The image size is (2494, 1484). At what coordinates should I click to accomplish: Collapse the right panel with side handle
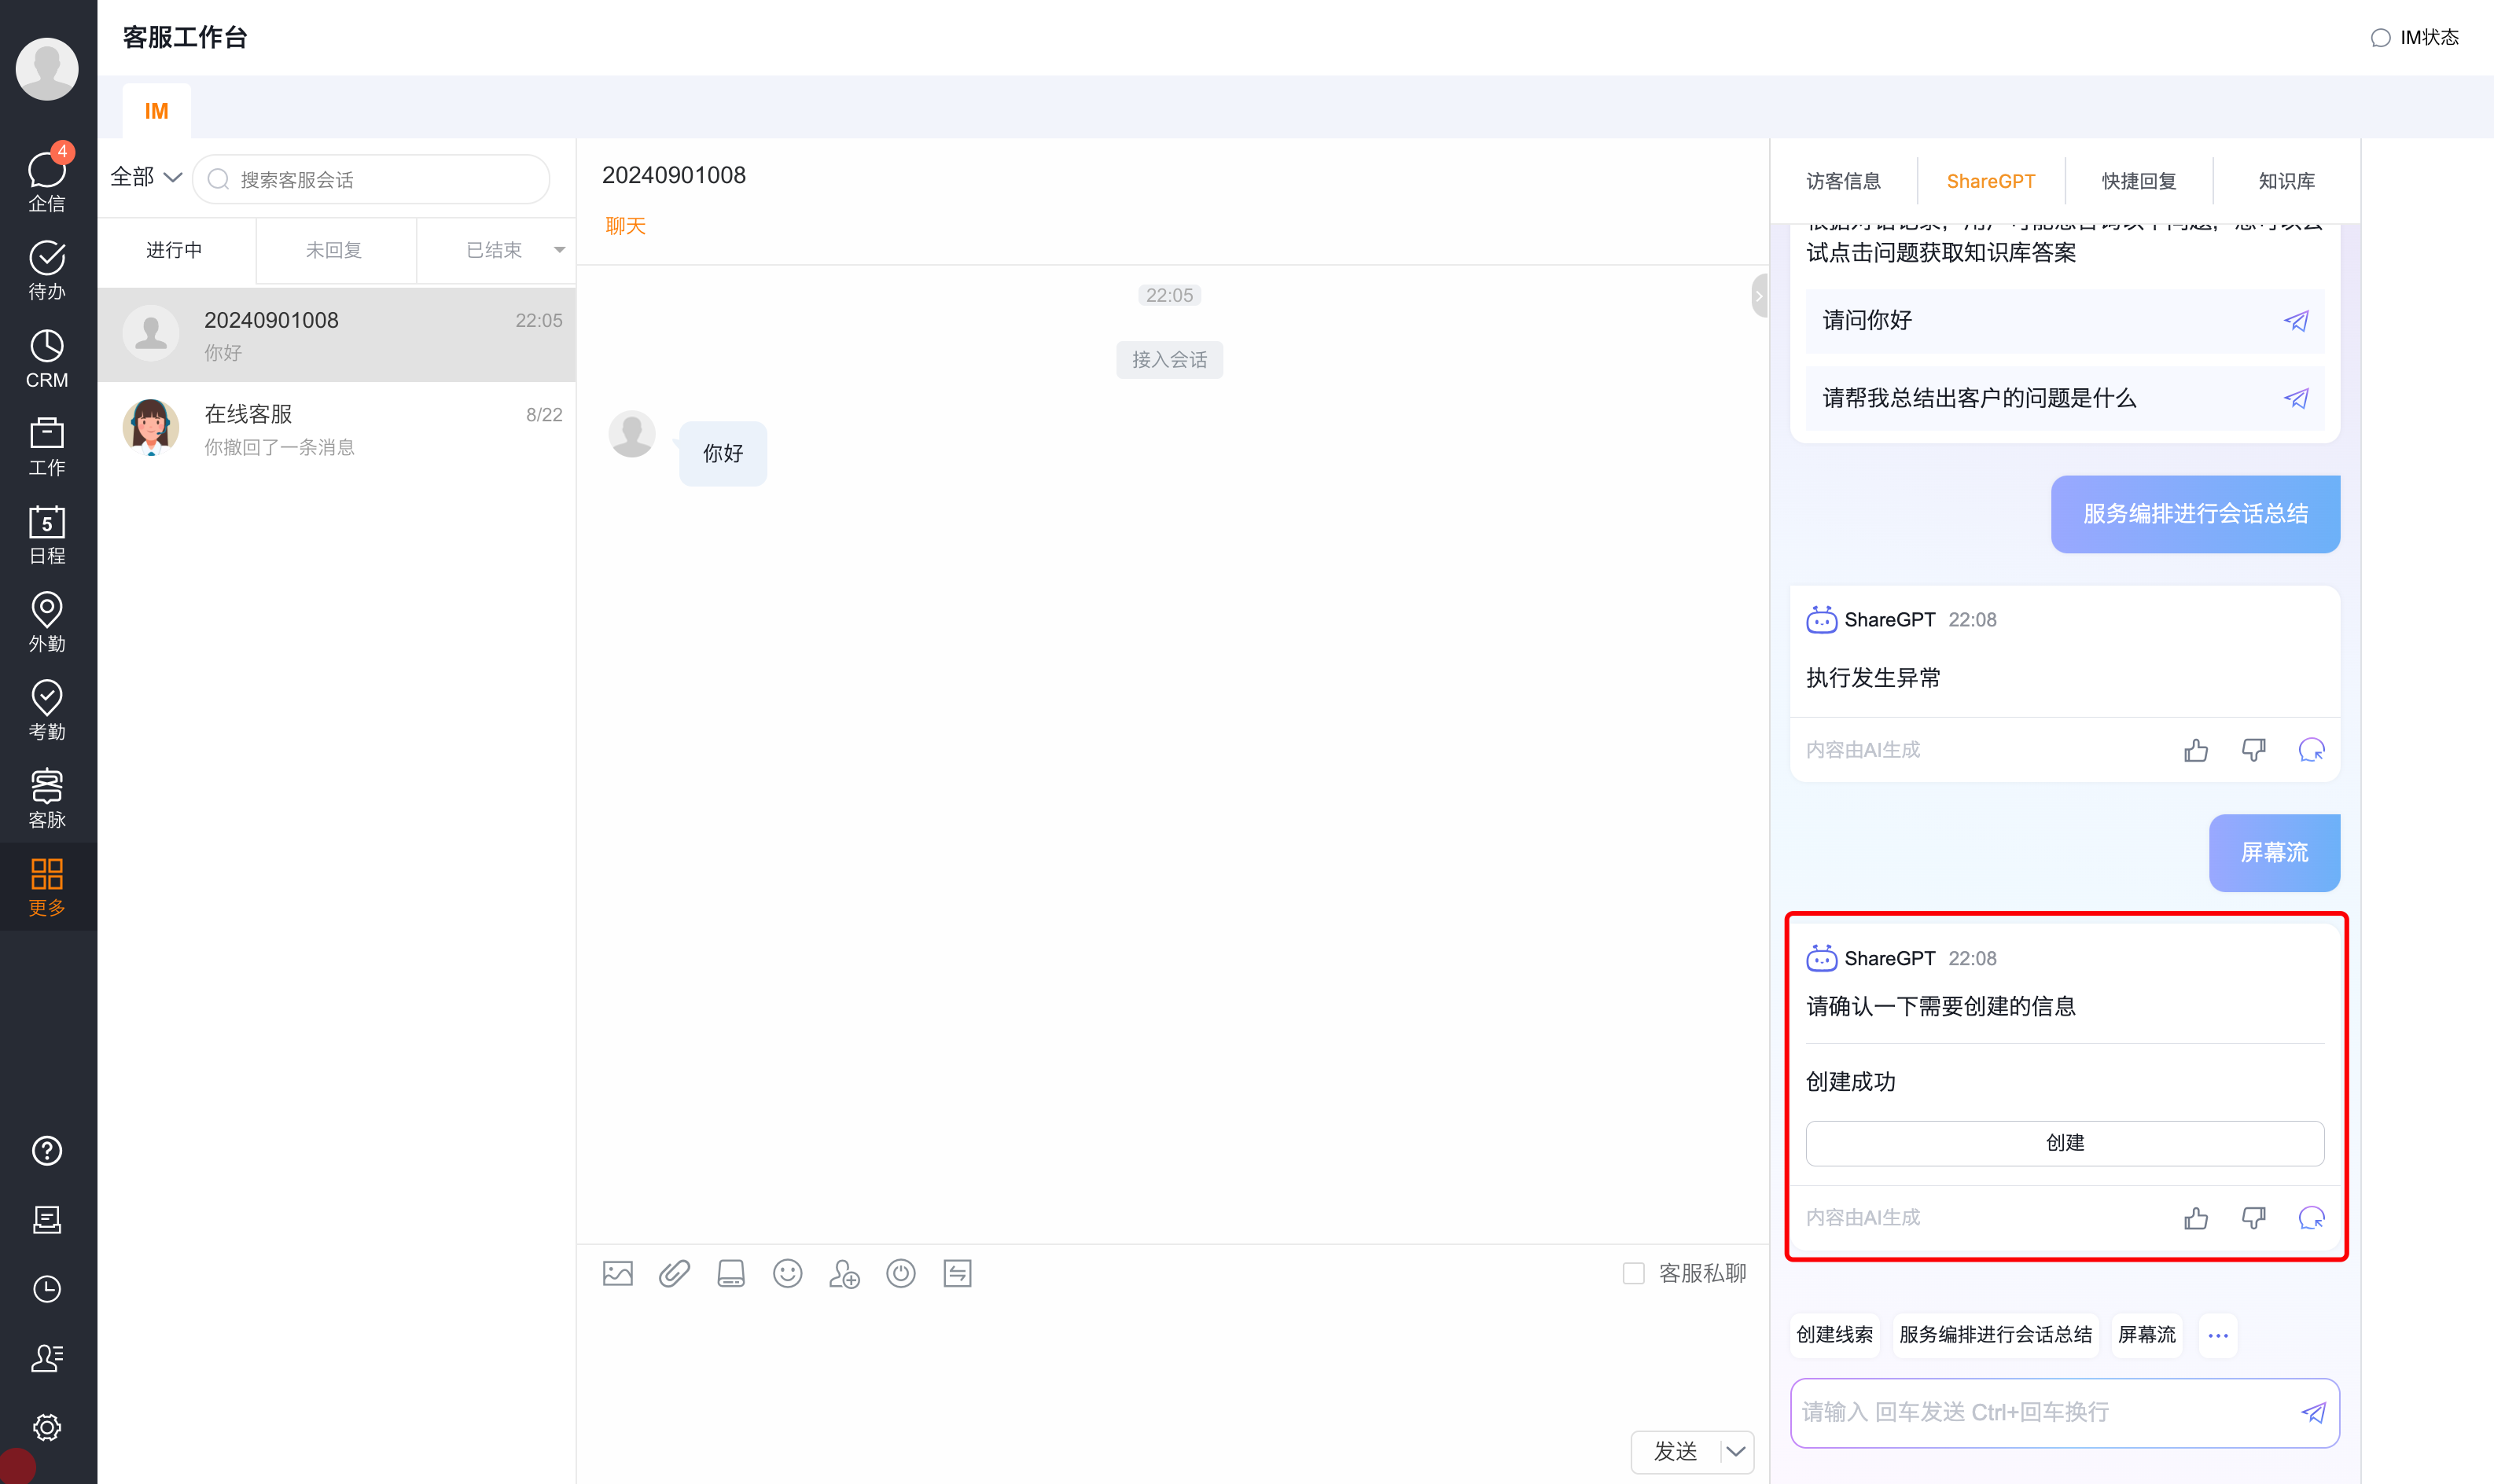tap(1759, 296)
